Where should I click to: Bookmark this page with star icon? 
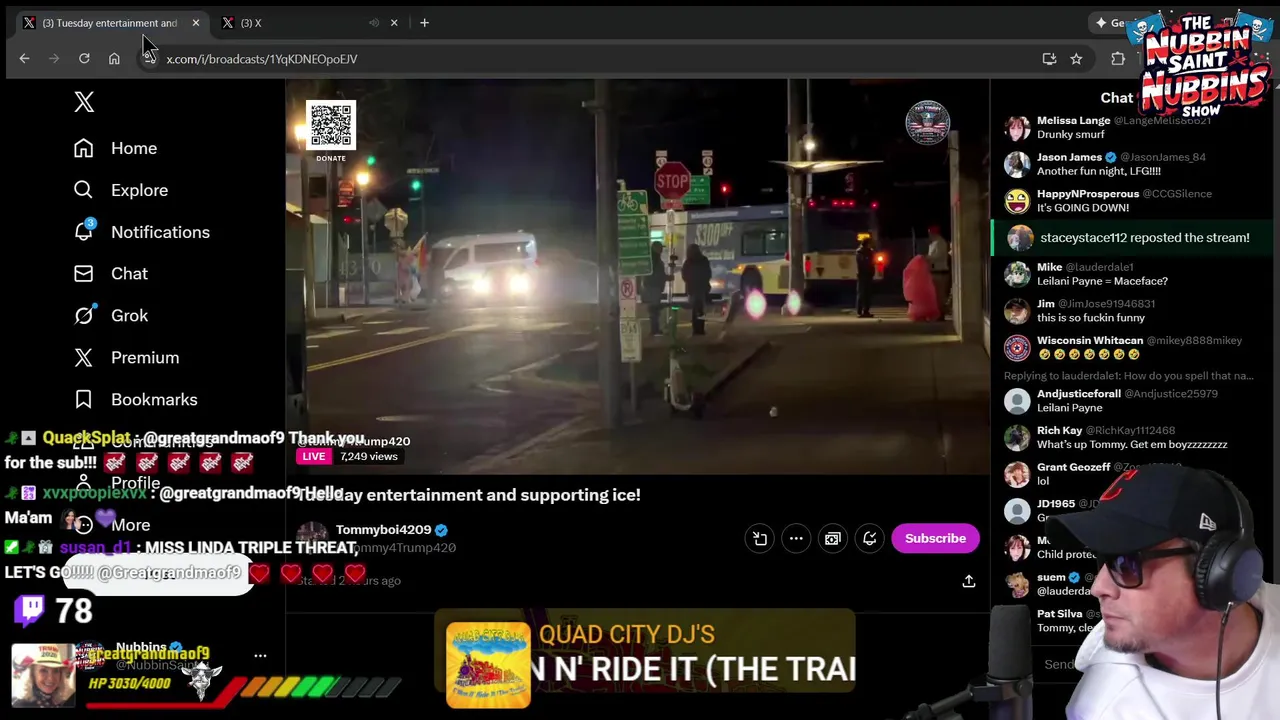[1076, 59]
